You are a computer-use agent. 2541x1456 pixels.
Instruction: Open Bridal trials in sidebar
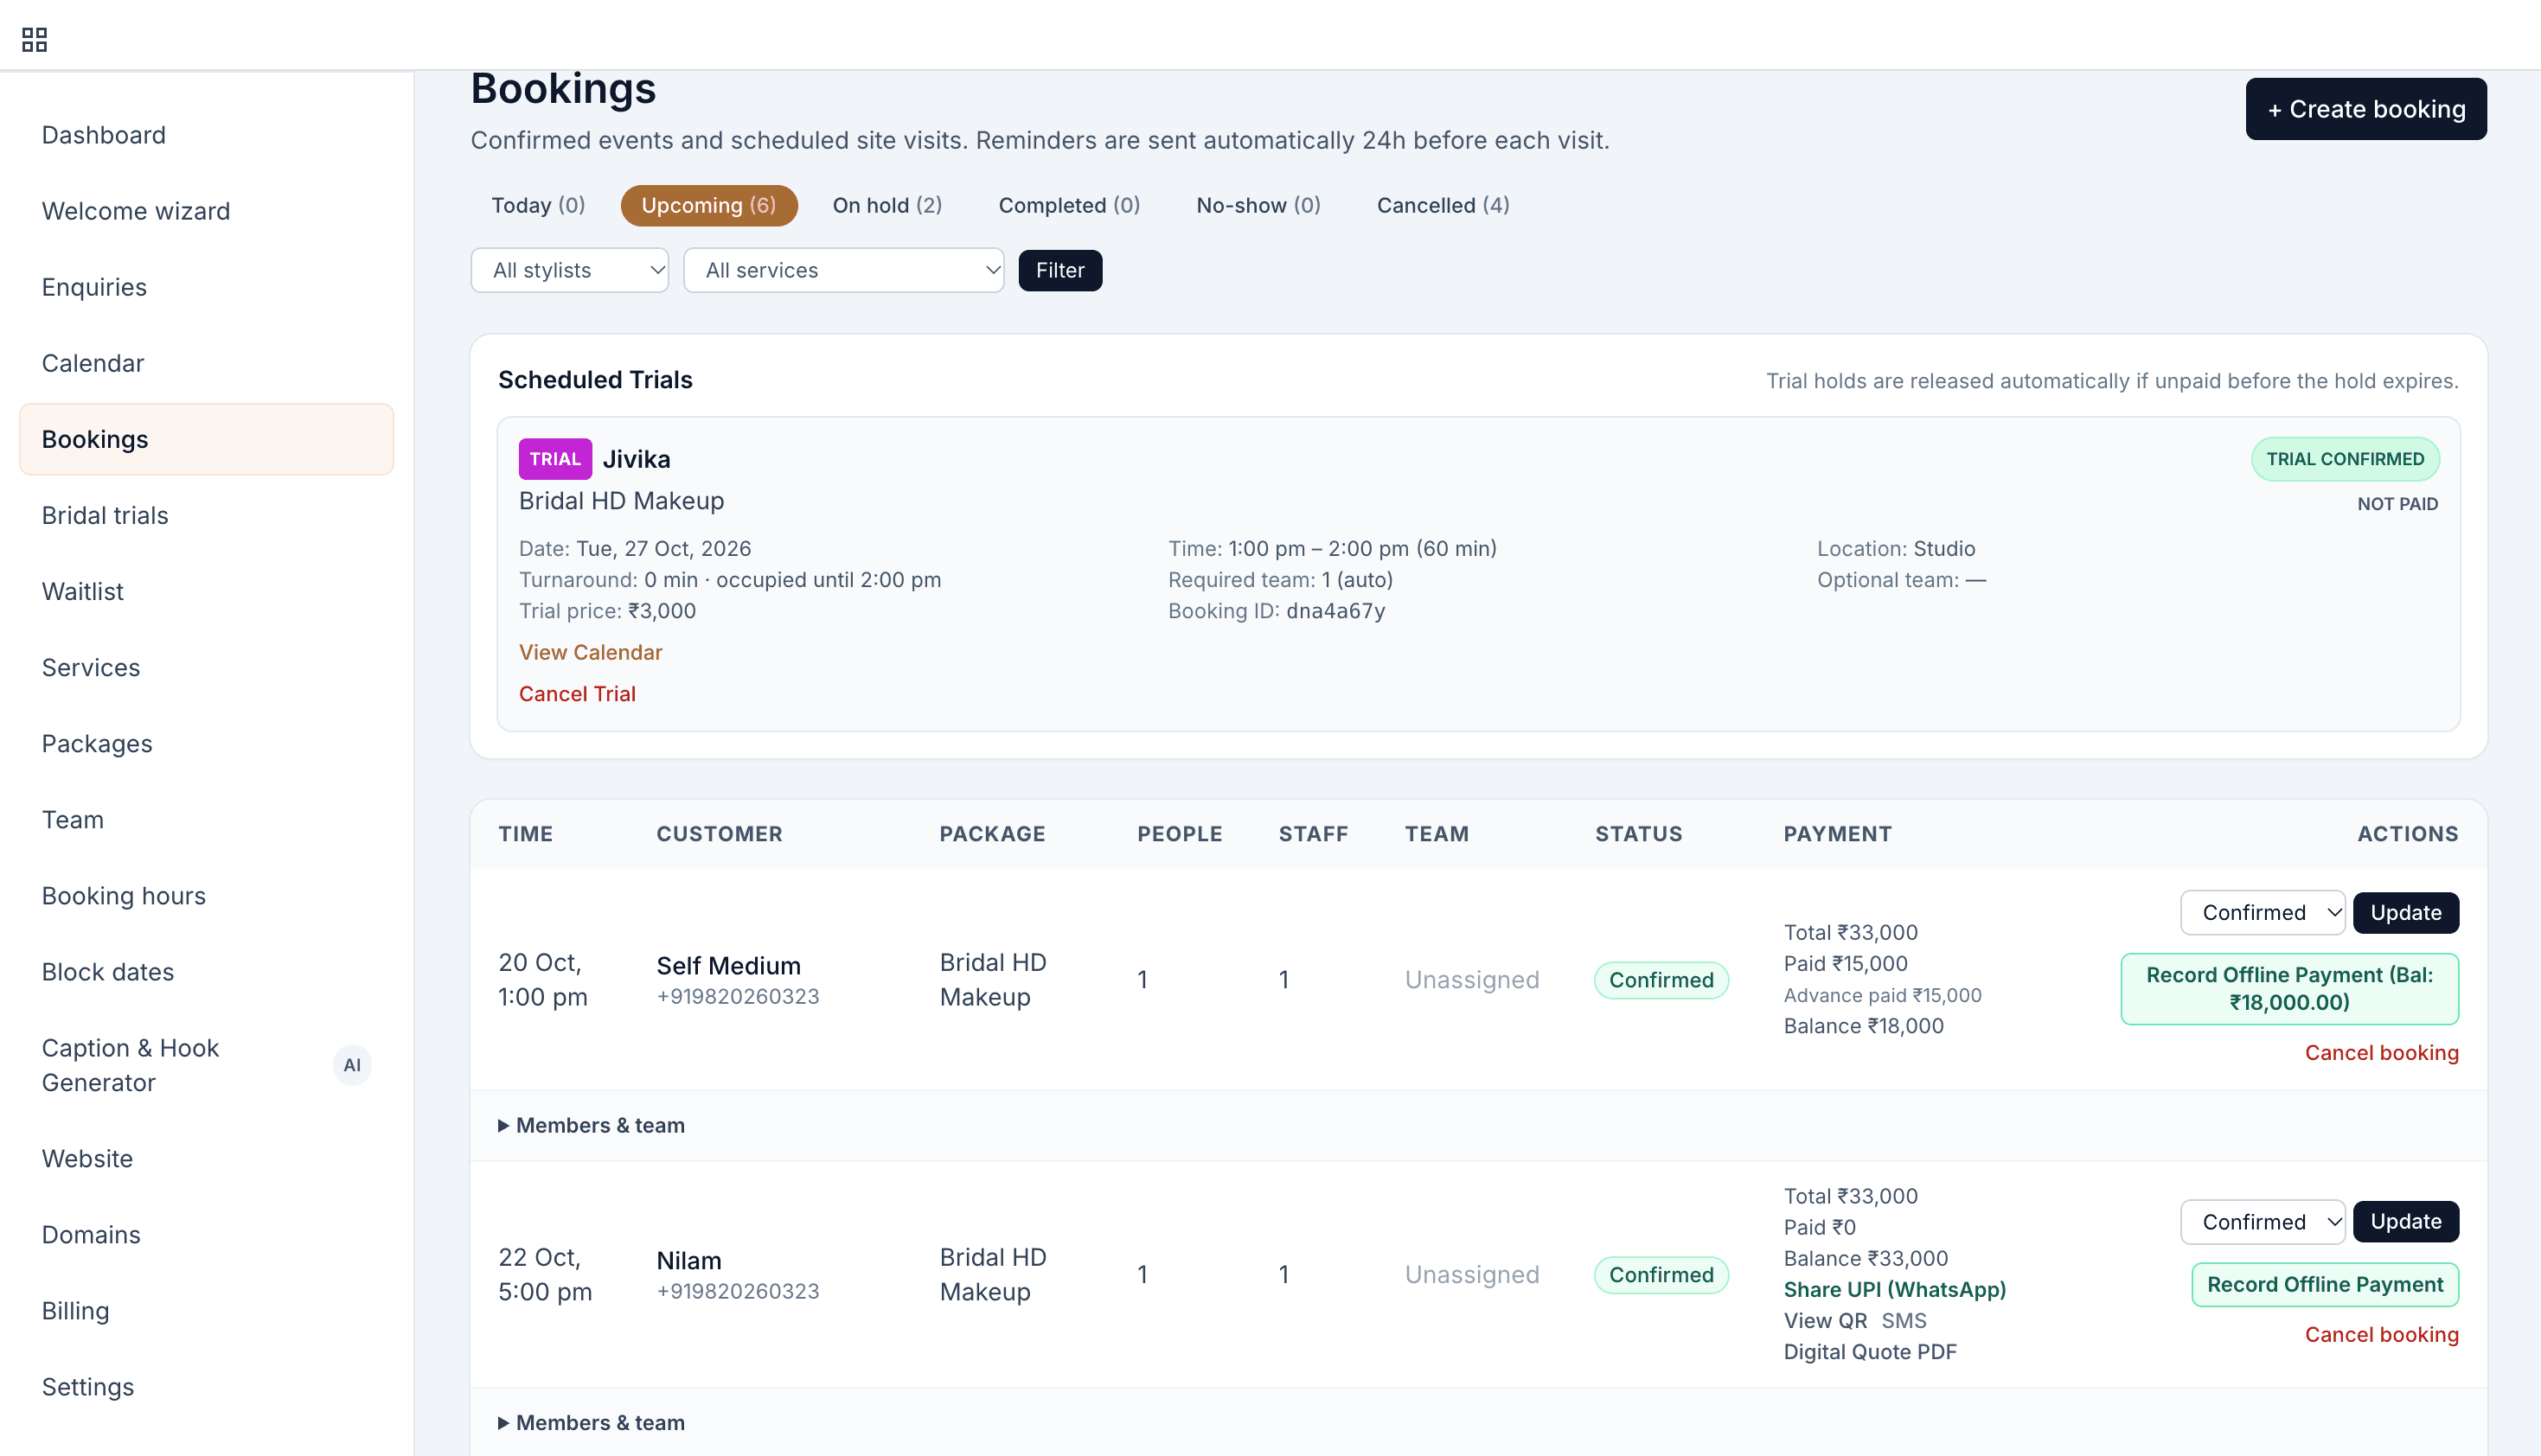207,515
